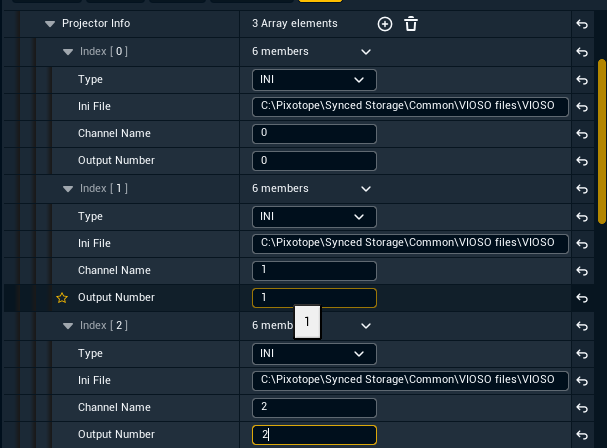The height and width of the screenshot is (448, 607).
Task: Reset Projector Info to default value
Action: pyautogui.click(x=582, y=24)
